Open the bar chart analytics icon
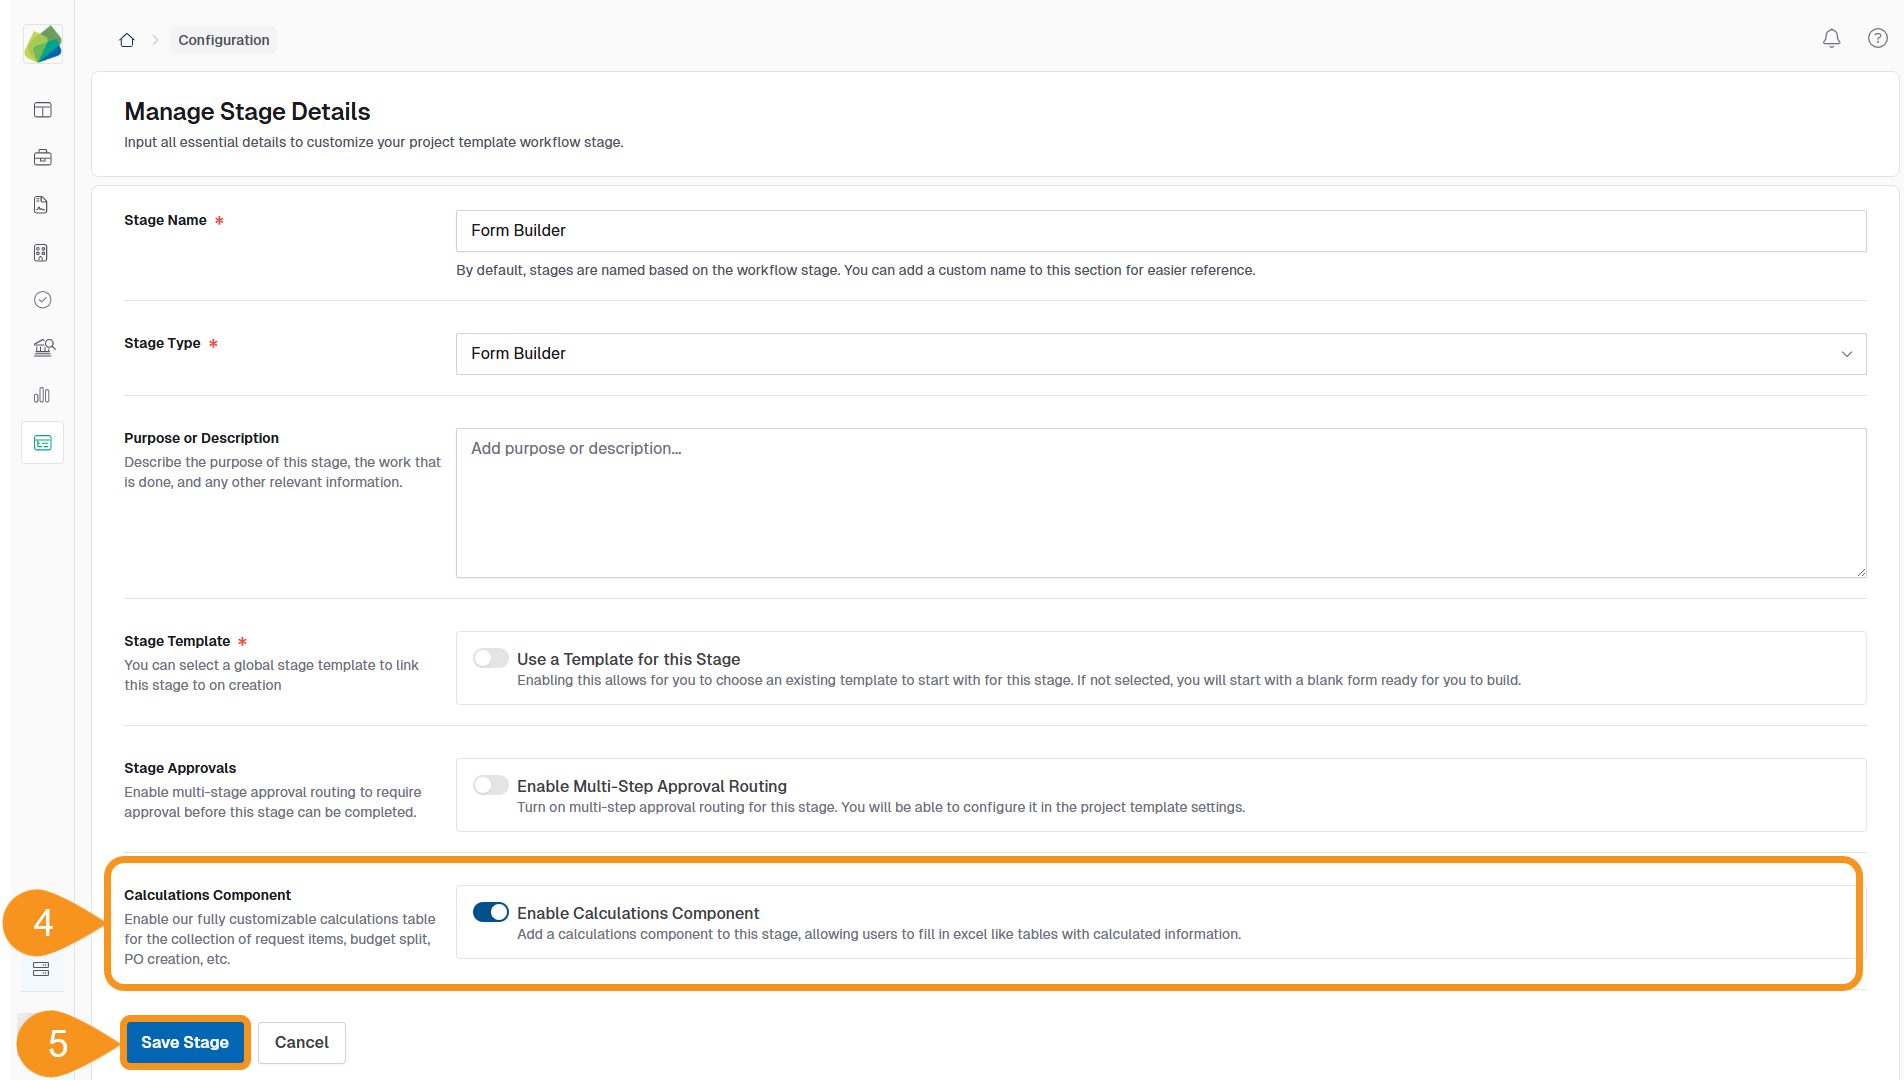 pos(42,394)
